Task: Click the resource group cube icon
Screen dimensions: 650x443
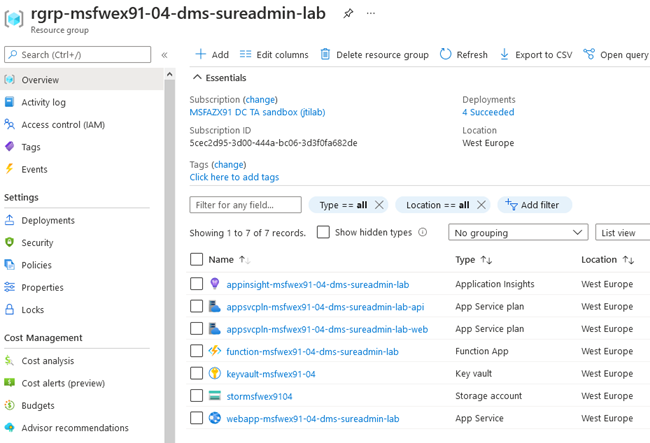Action: click(x=14, y=19)
